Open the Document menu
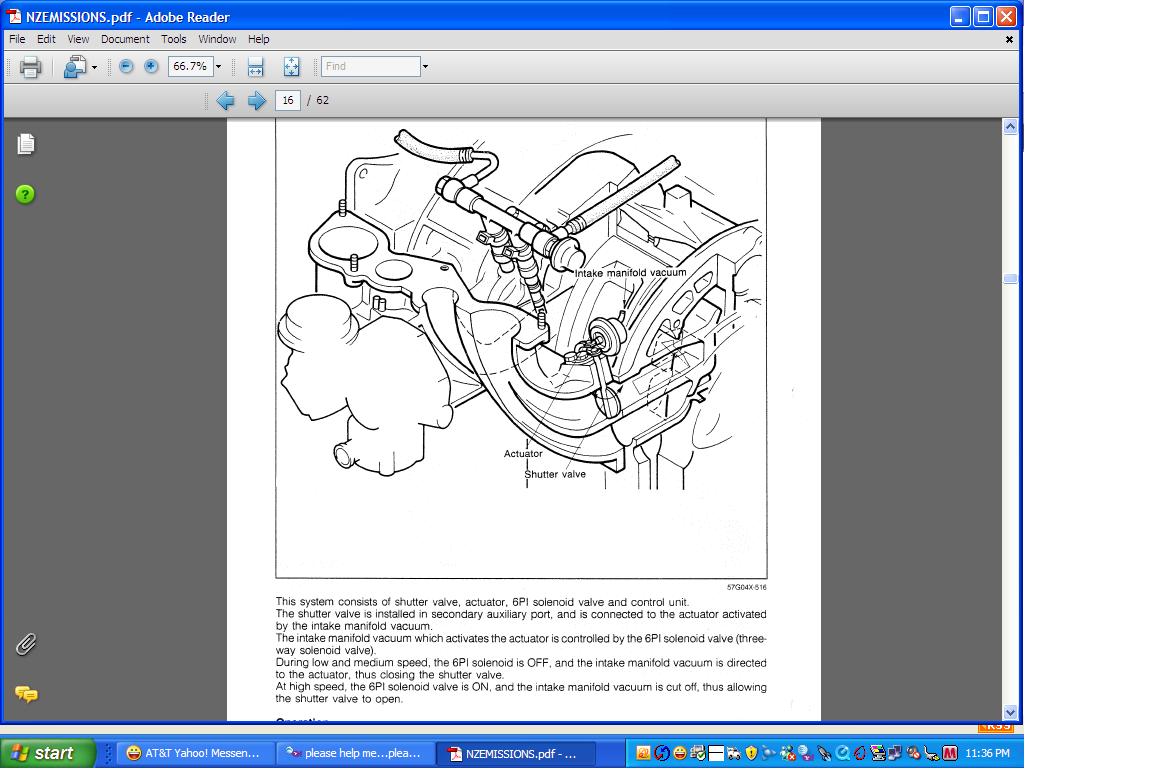 coord(125,39)
